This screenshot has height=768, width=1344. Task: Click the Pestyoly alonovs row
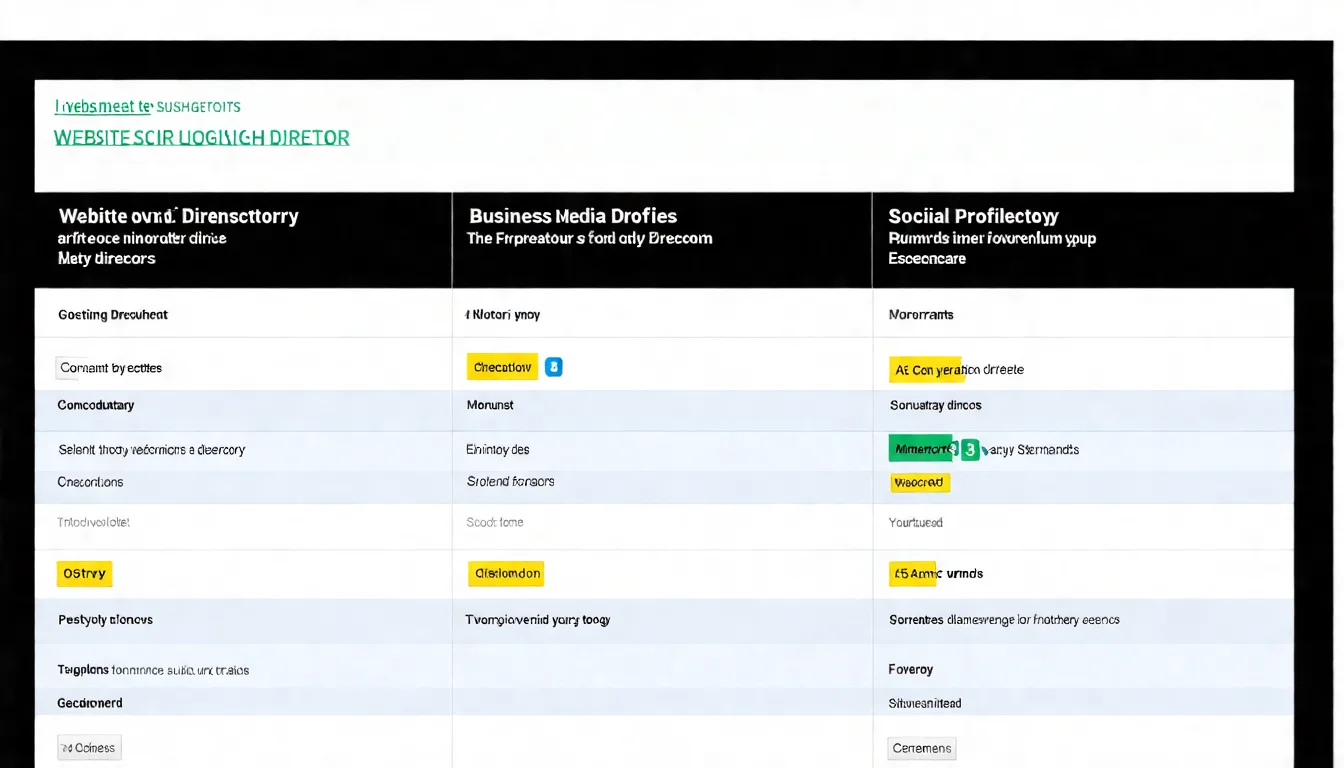[105, 620]
